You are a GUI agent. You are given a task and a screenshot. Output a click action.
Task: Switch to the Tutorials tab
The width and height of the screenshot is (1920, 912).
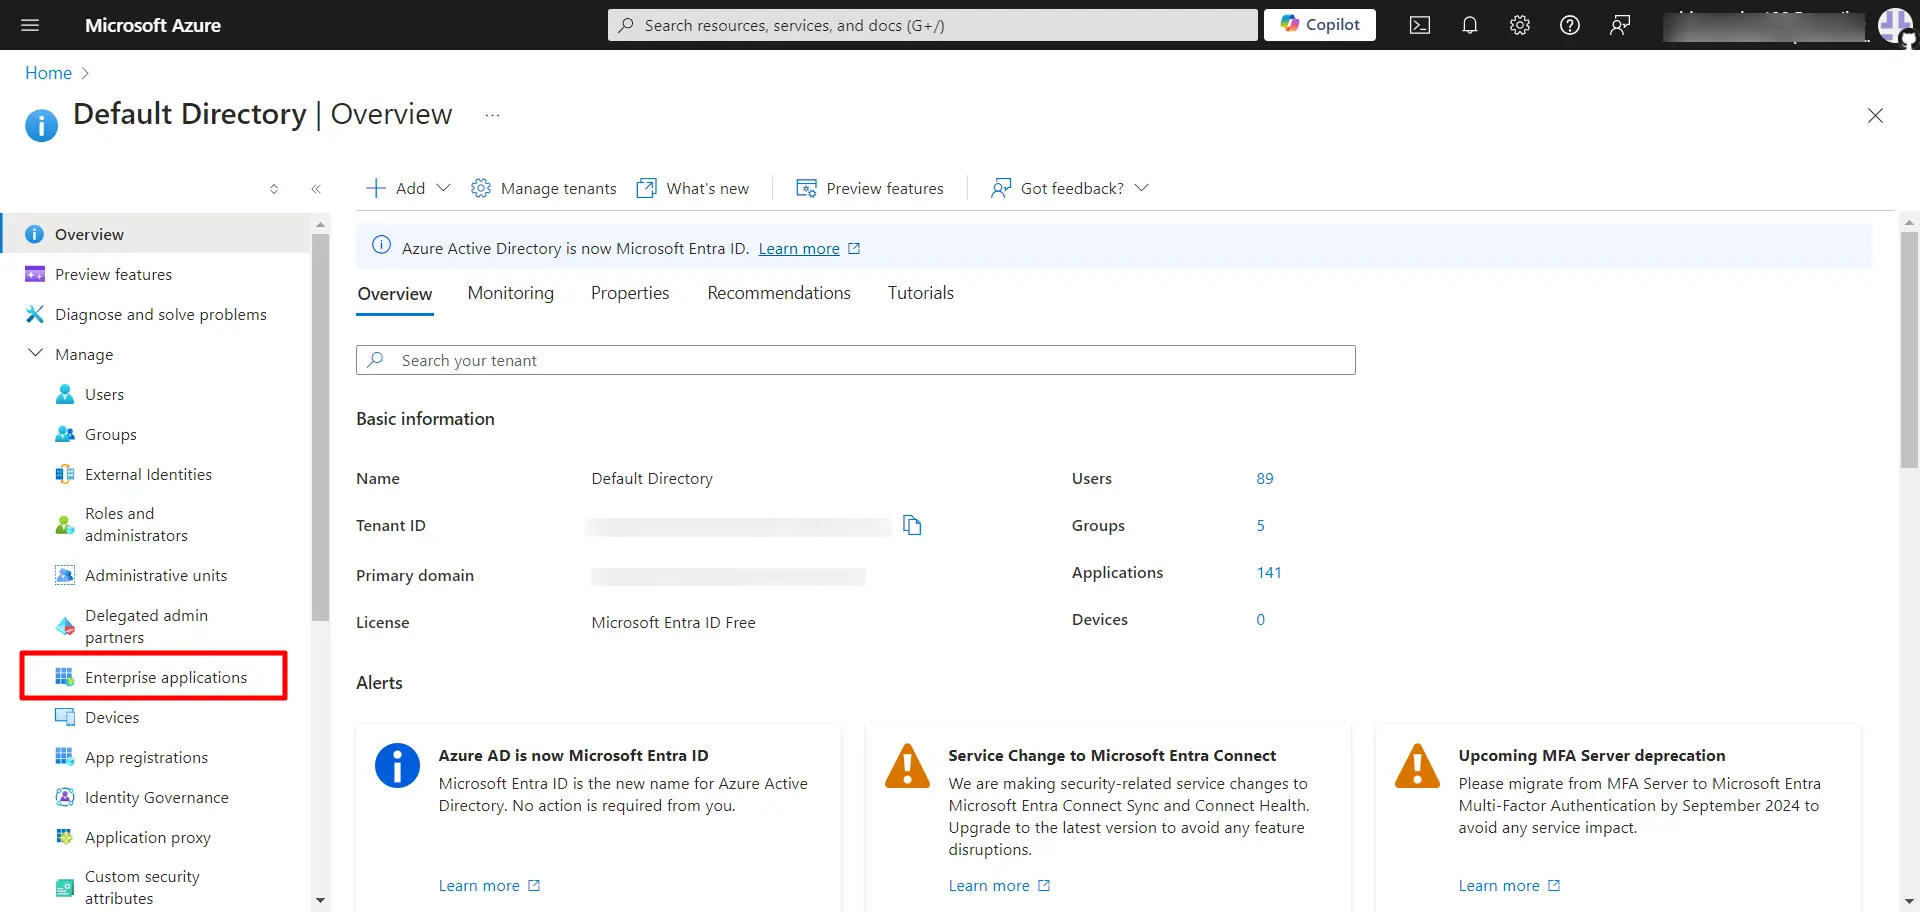(x=921, y=293)
